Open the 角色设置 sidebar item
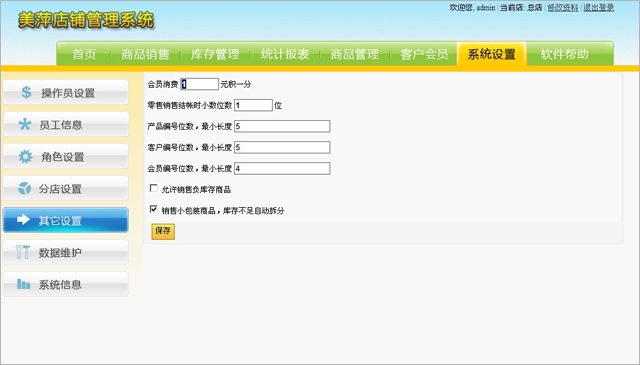The height and width of the screenshot is (365, 640). click(66, 156)
